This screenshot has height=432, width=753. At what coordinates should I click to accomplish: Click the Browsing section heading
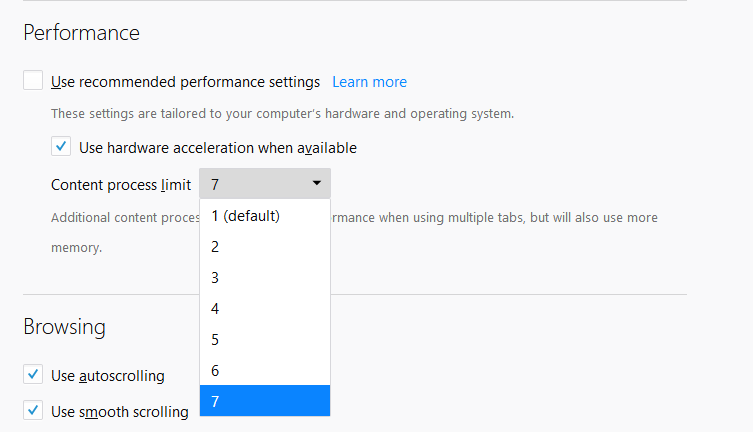pos(64,327)
